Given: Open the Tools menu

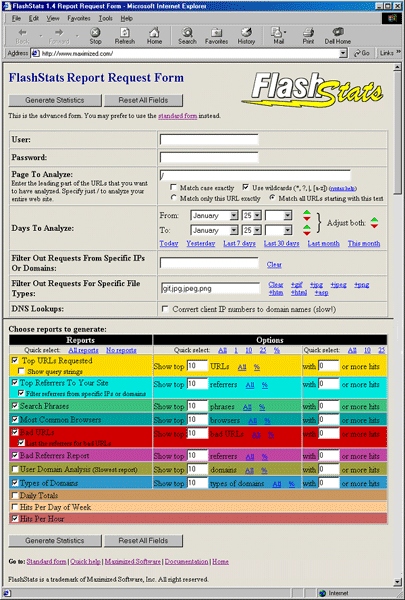Looking at the screenshot, I should tap(105, 18).
